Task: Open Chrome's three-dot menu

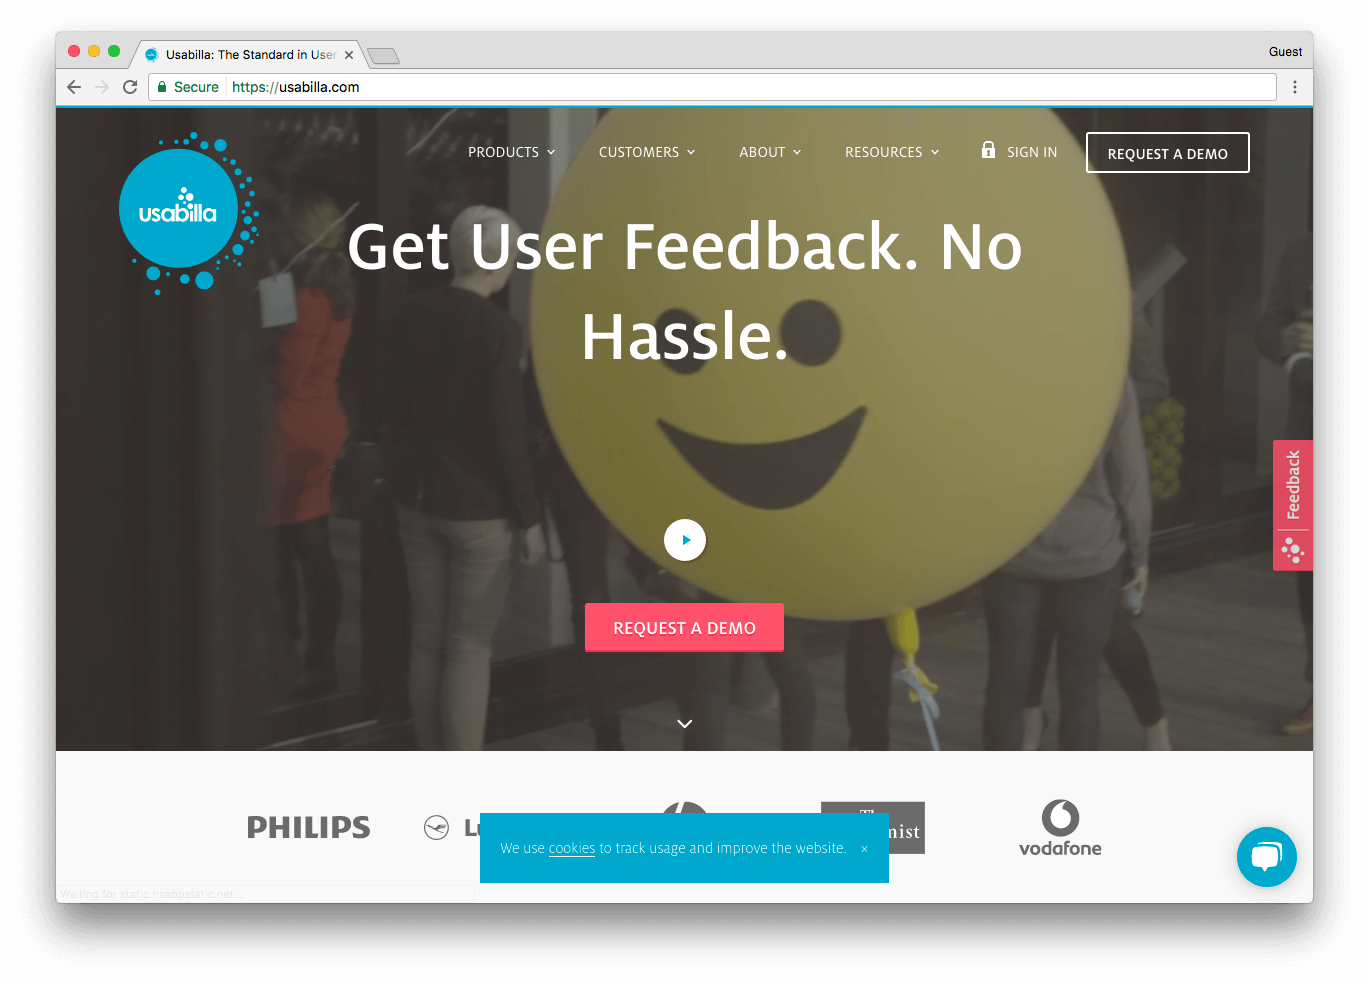Action: (x=1295, y=87)
